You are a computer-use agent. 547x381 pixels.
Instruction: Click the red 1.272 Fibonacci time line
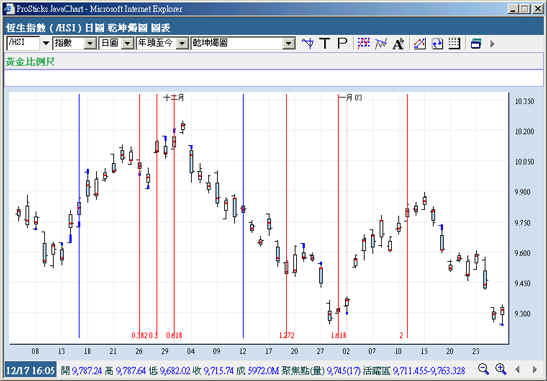click(286, 216)
